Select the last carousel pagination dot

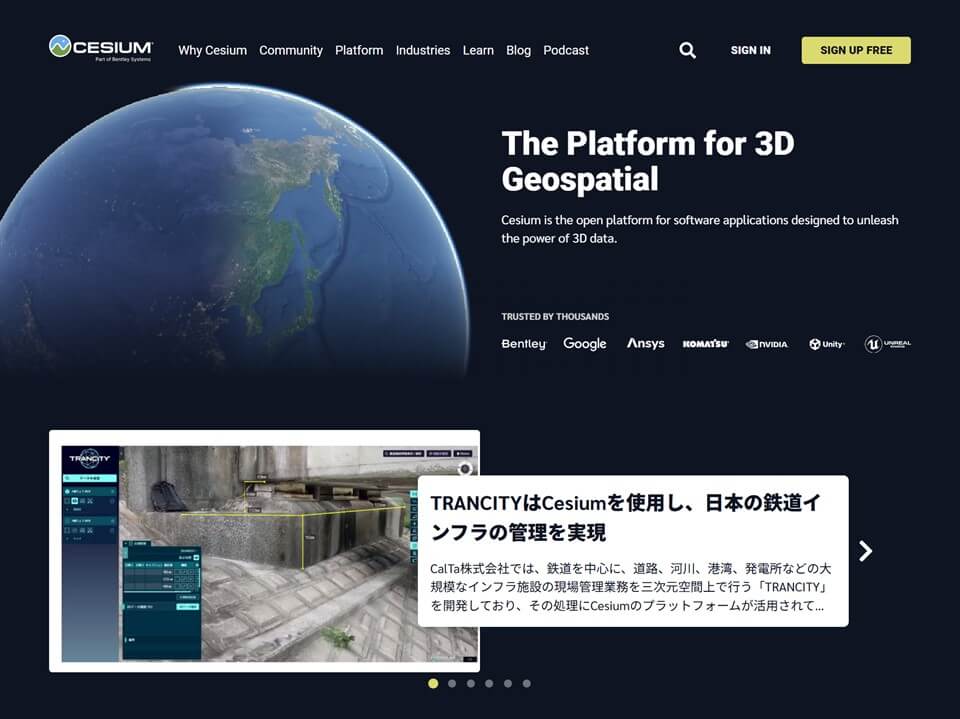pos(527,684)
